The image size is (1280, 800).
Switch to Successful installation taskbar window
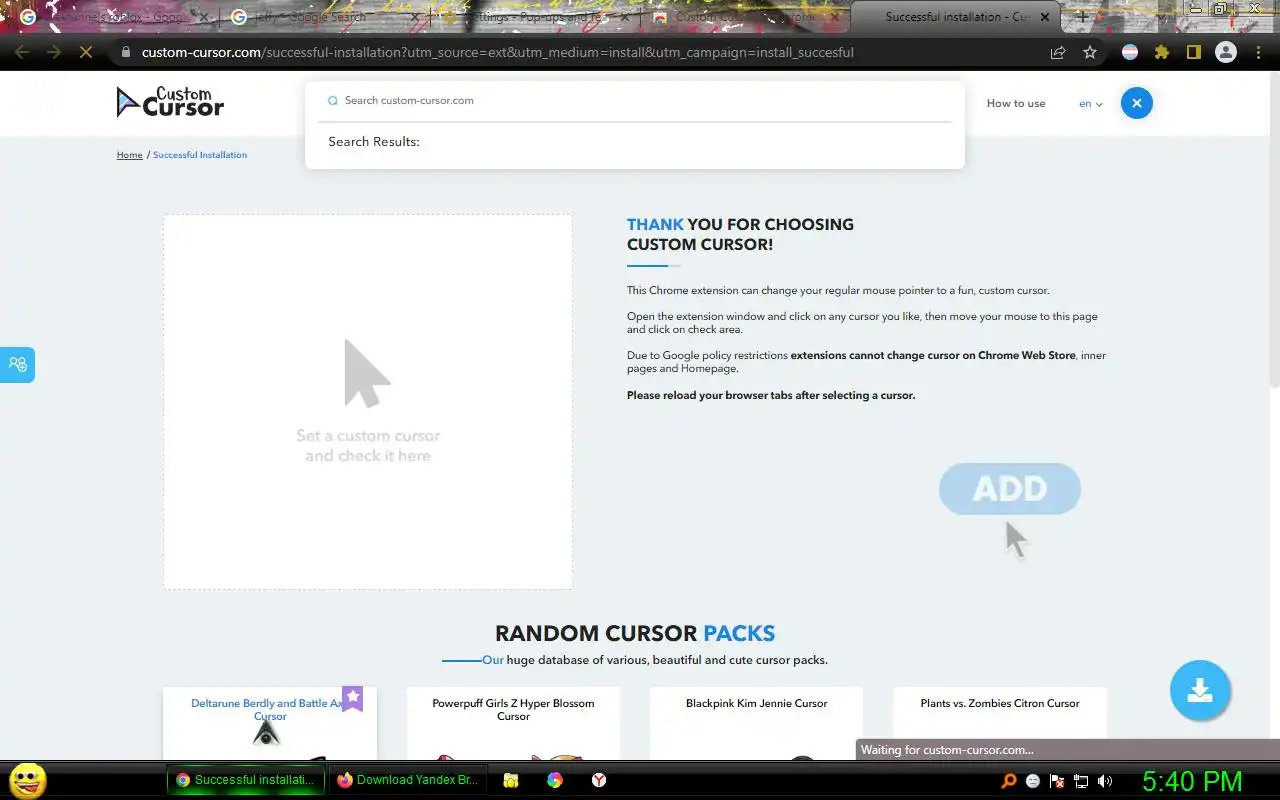[245, 780]
